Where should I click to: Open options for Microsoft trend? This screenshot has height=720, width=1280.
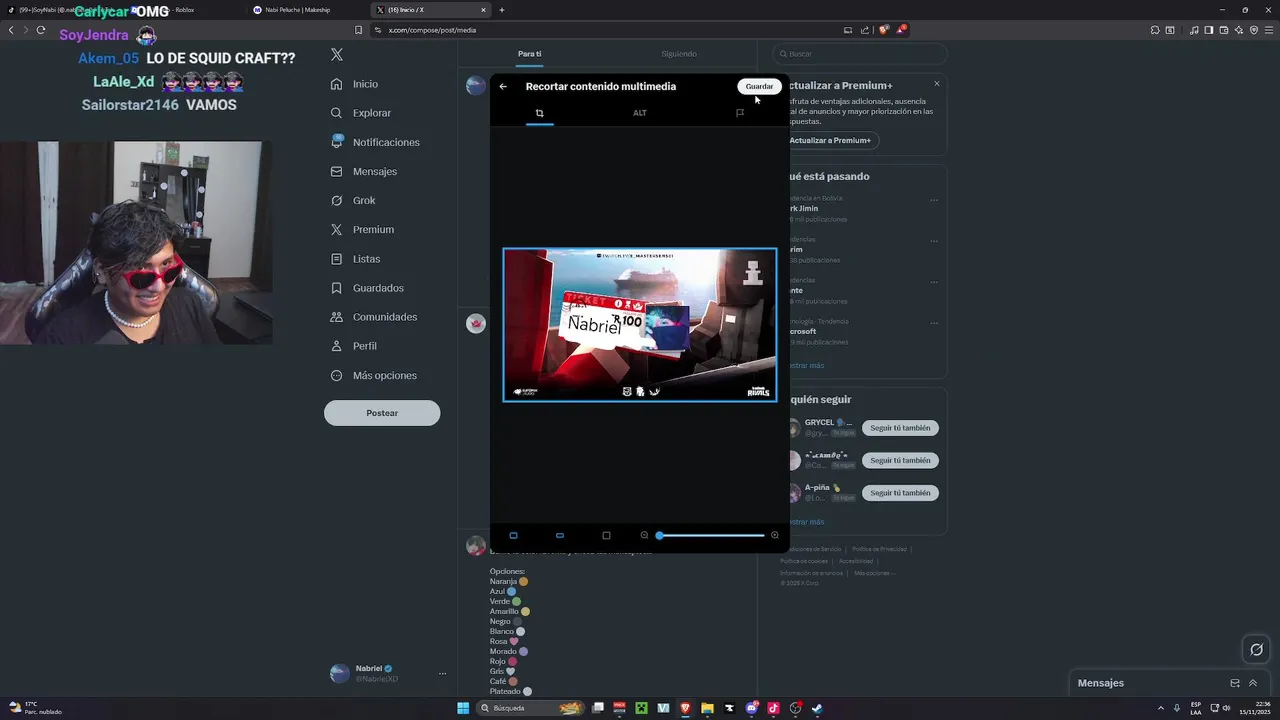(x=934, y=322)
